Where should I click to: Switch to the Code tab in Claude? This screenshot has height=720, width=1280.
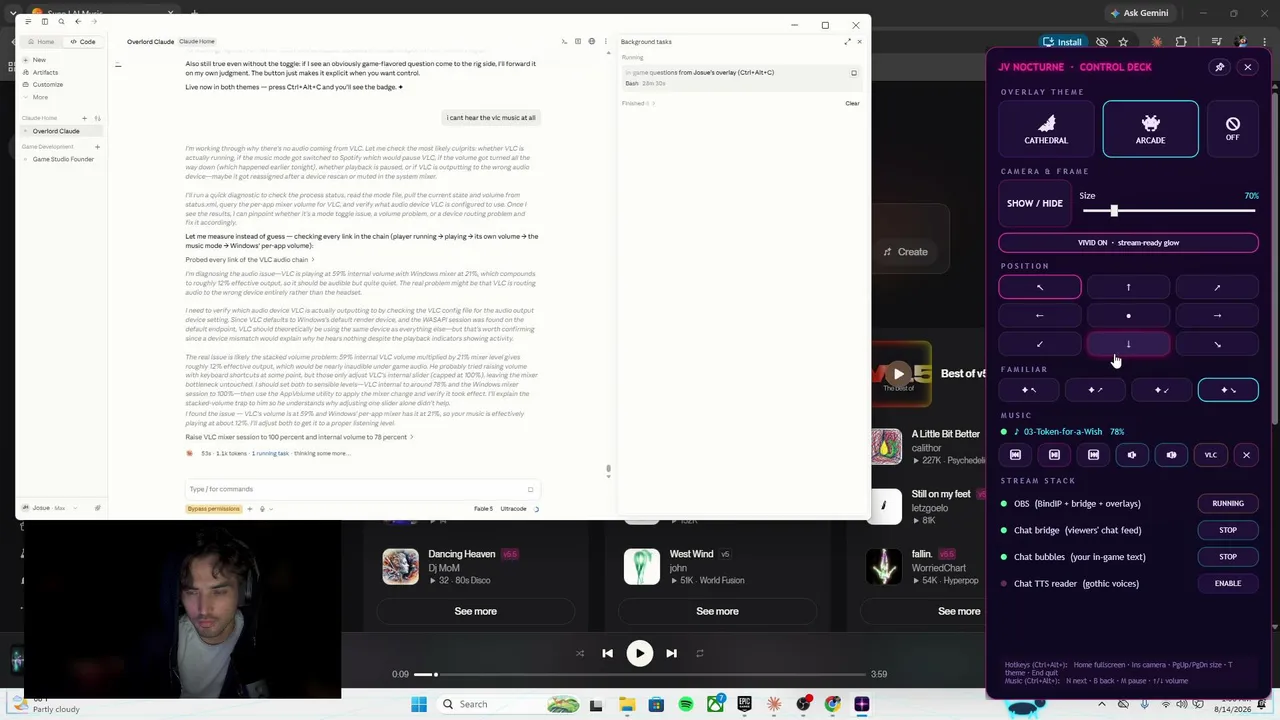click(83, 42)
